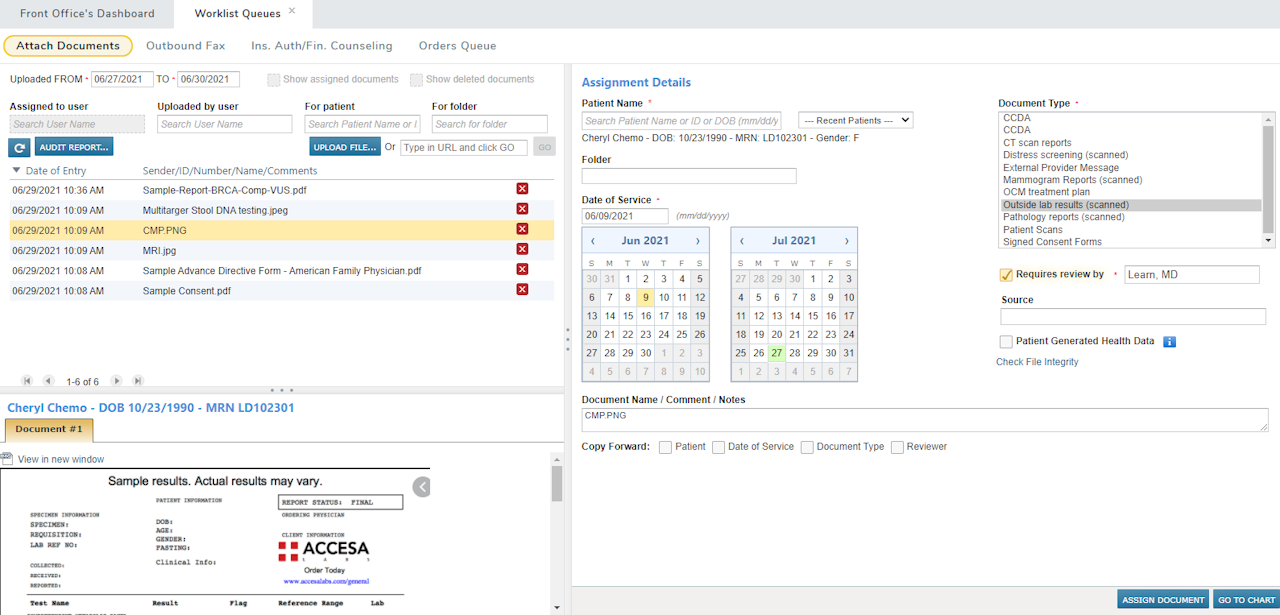Screen dimensions: 1280x615
Task: Select the MRI.jpg document row
Action: pyautogui.click(x=281, y=250)
